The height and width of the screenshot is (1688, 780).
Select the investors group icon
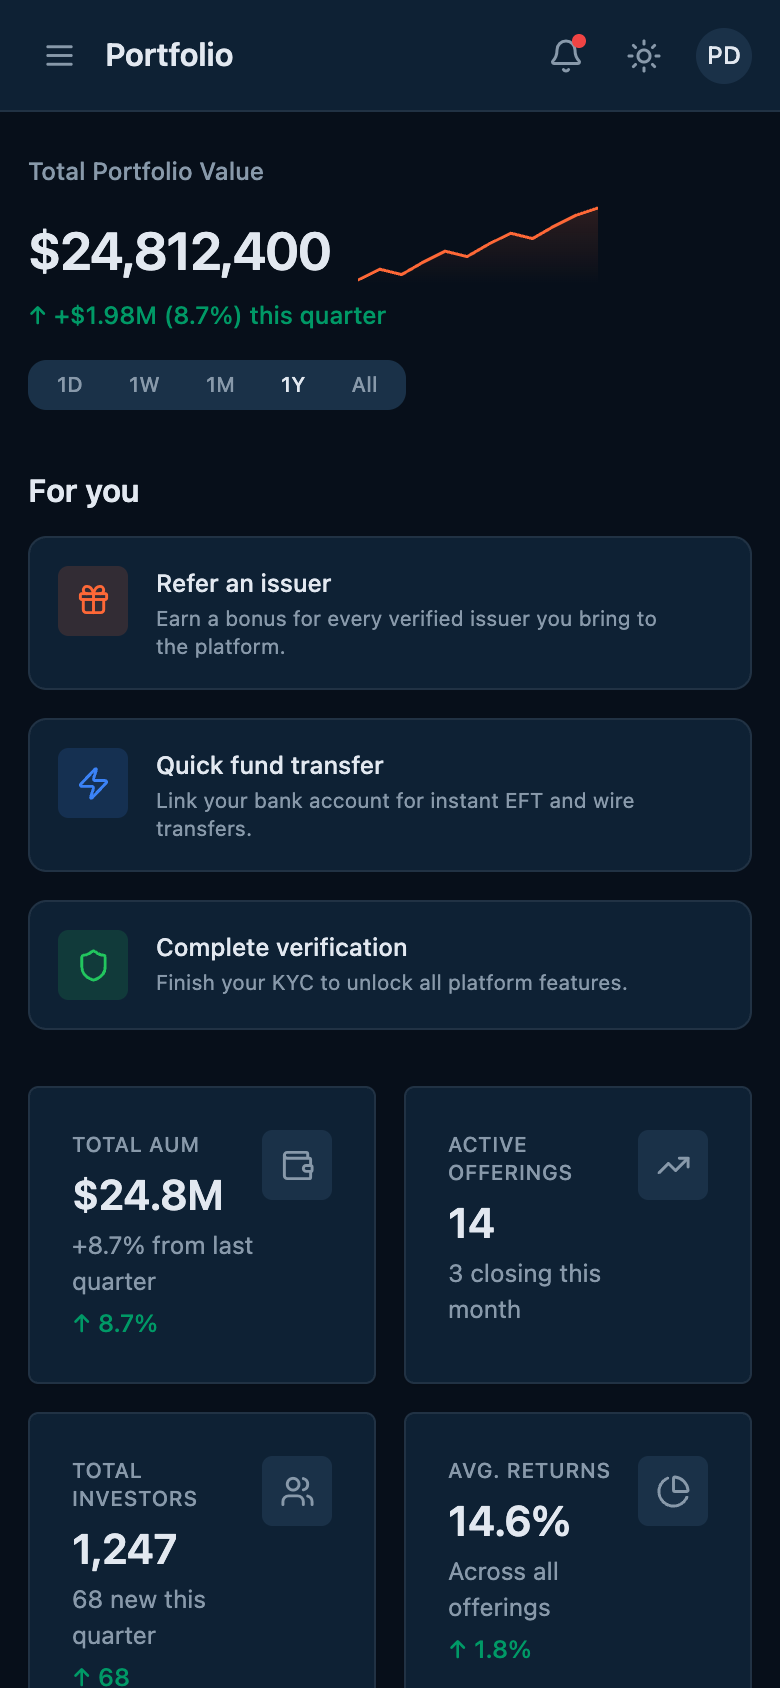click(x=296, y=1490)
